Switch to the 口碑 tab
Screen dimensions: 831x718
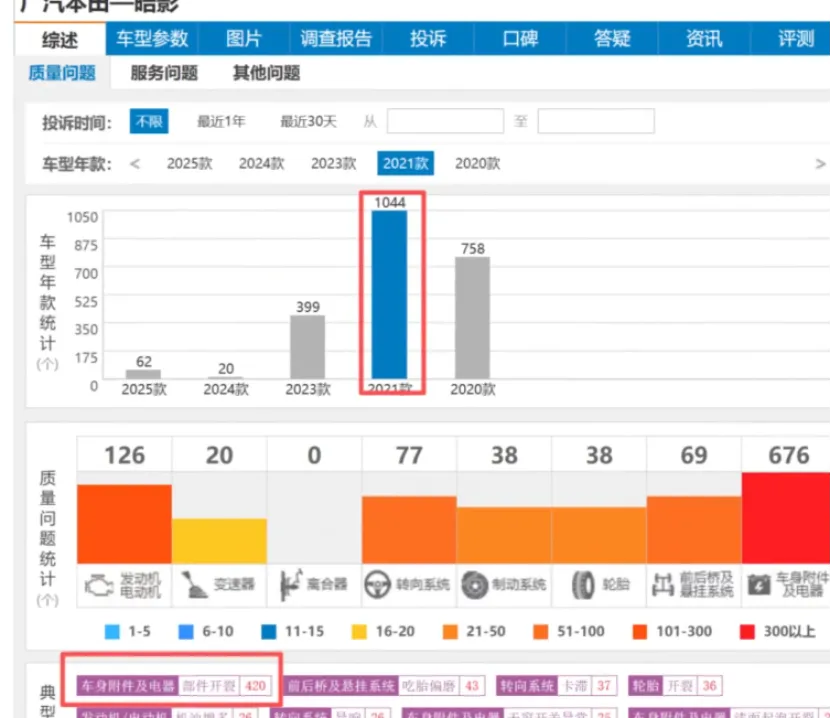520,39
